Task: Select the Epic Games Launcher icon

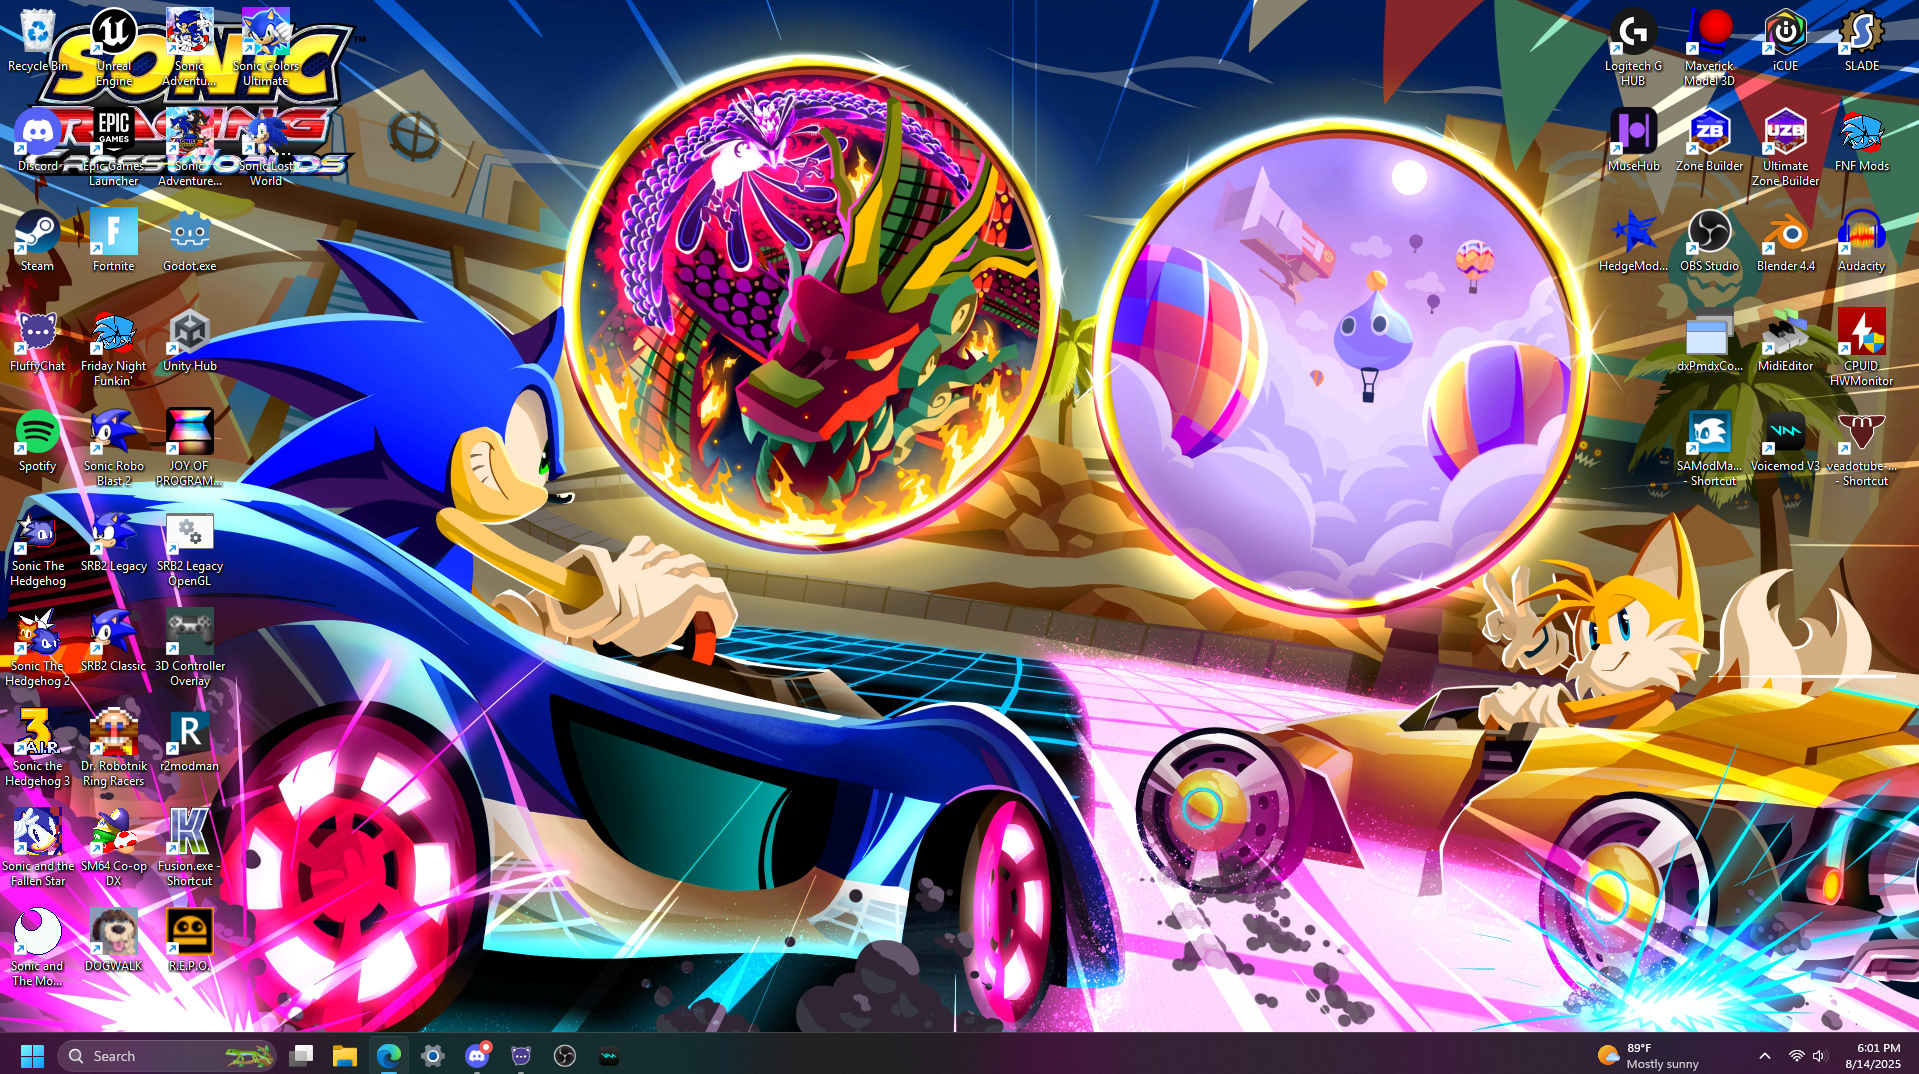Action: click(x=114, y=148)
